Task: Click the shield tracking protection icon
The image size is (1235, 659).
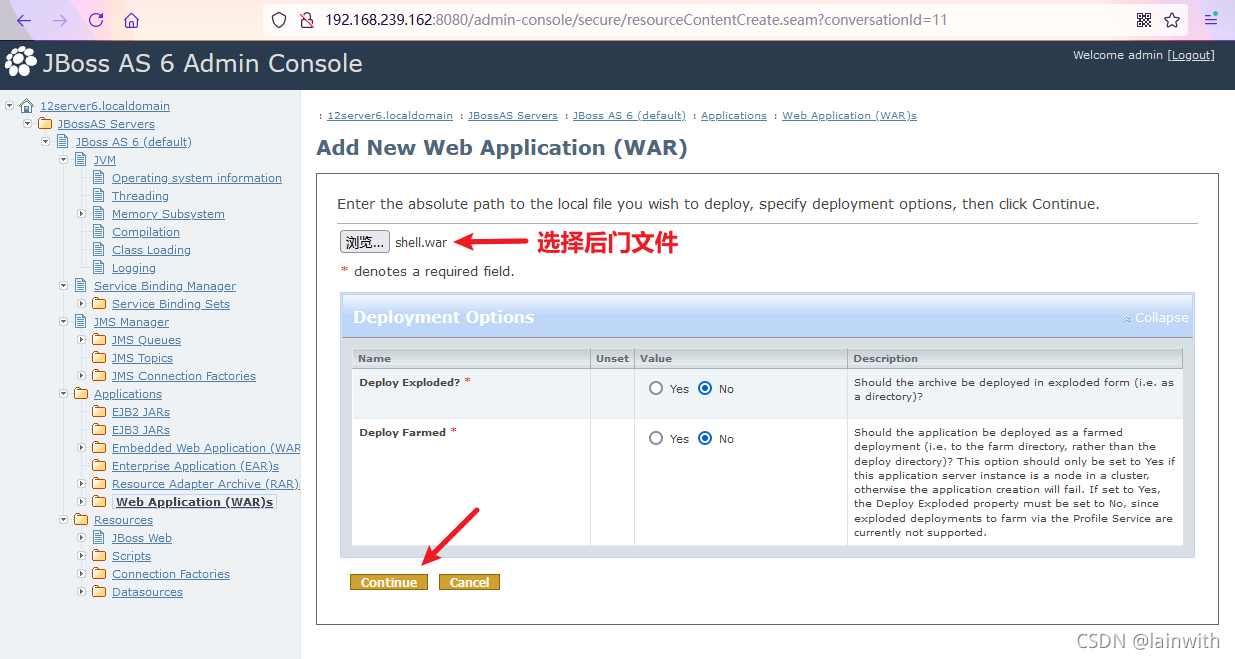Action: 280,20
